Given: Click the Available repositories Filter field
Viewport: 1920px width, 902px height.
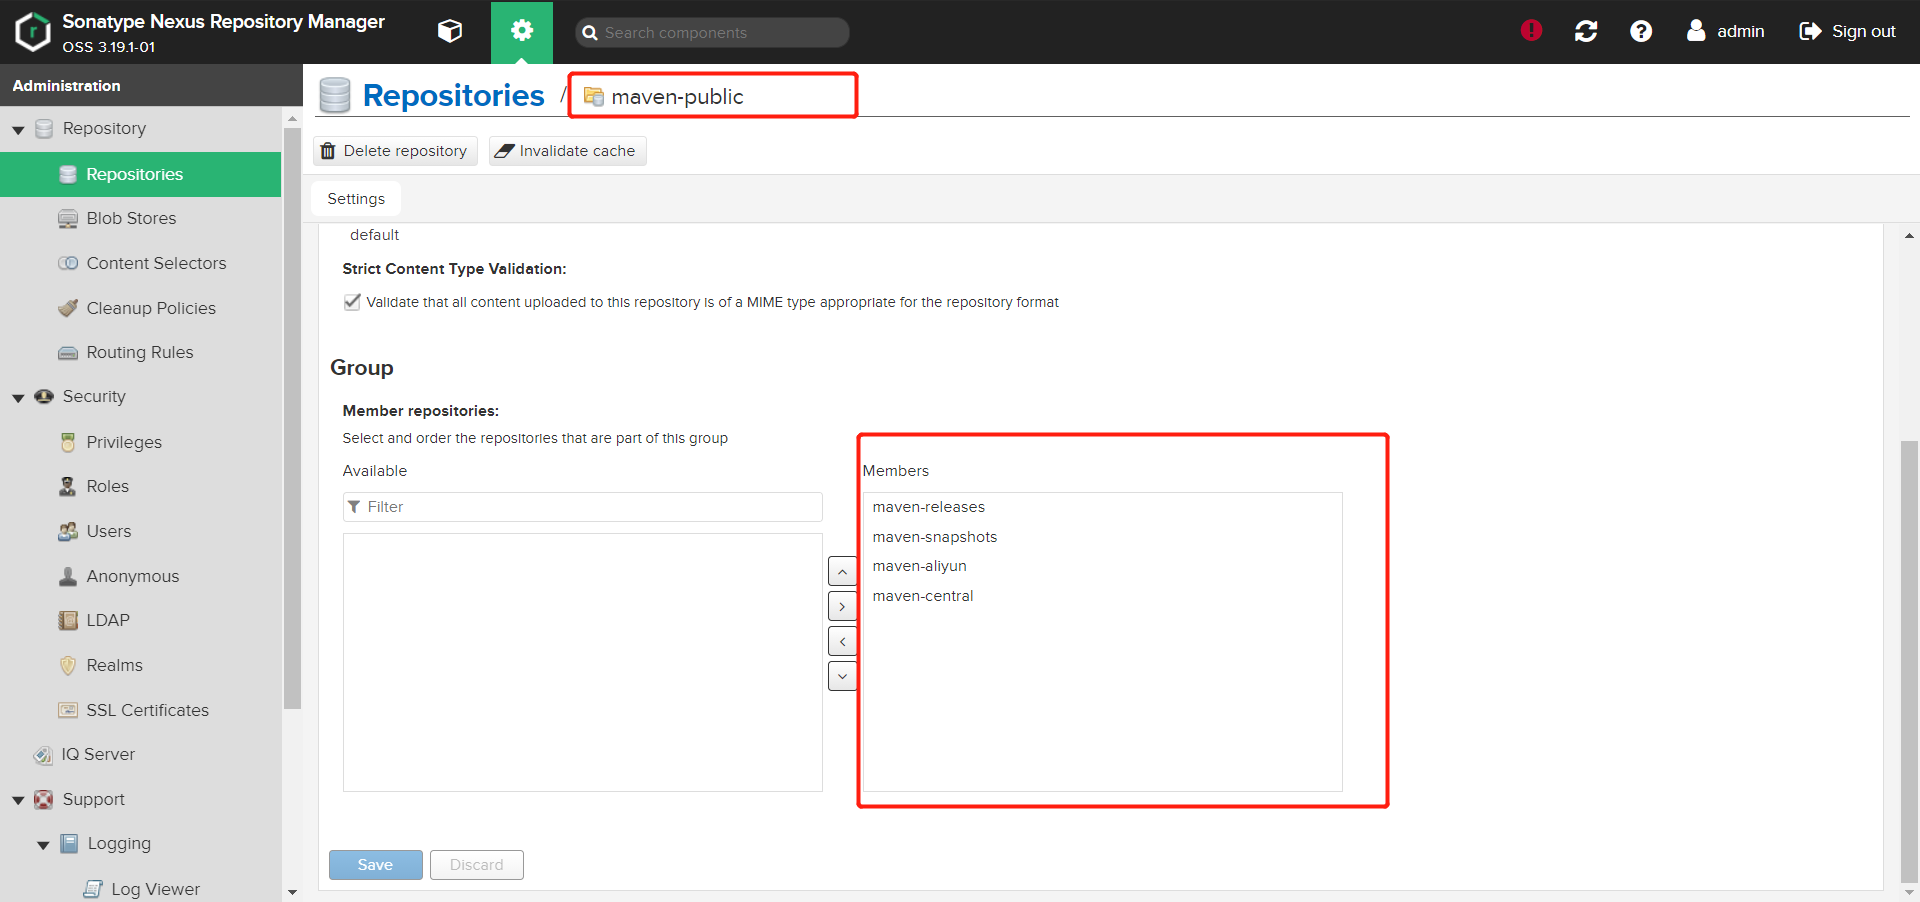Looking at the screenshot, I should tap(582, 507).
